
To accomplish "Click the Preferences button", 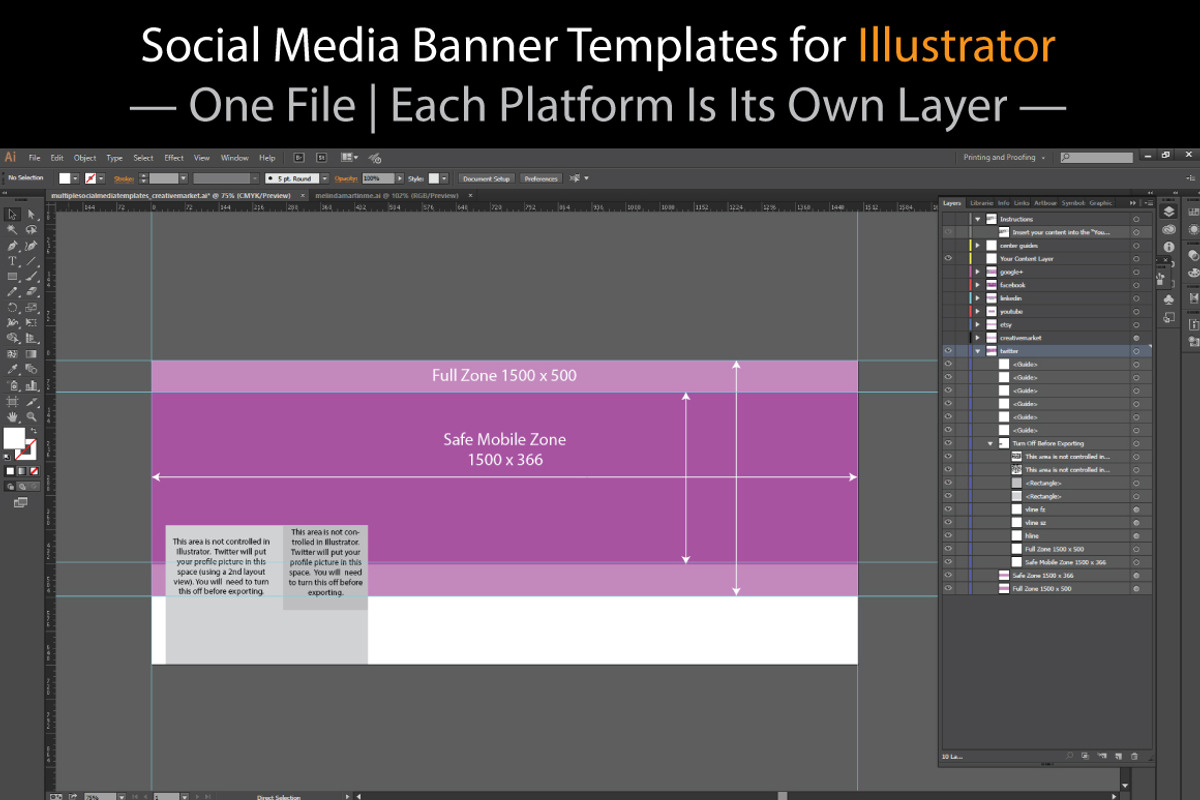I will 541,179.
